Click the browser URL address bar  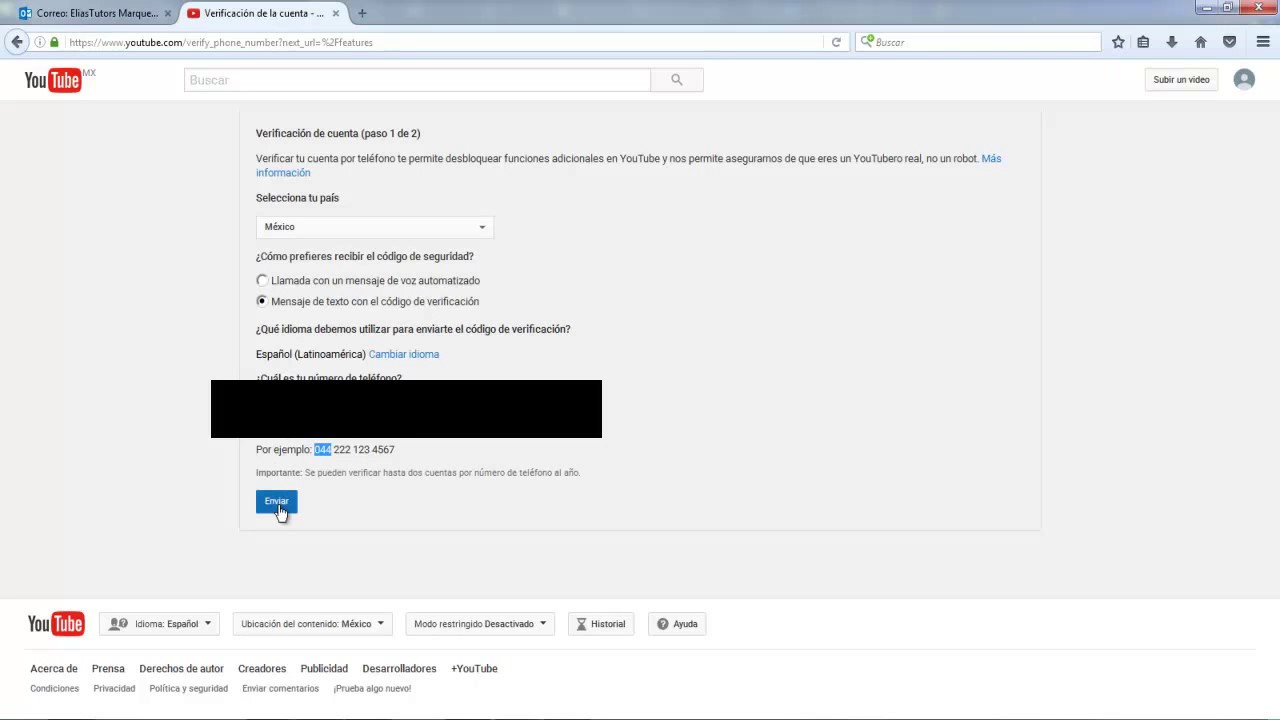(x=440, y=42)
